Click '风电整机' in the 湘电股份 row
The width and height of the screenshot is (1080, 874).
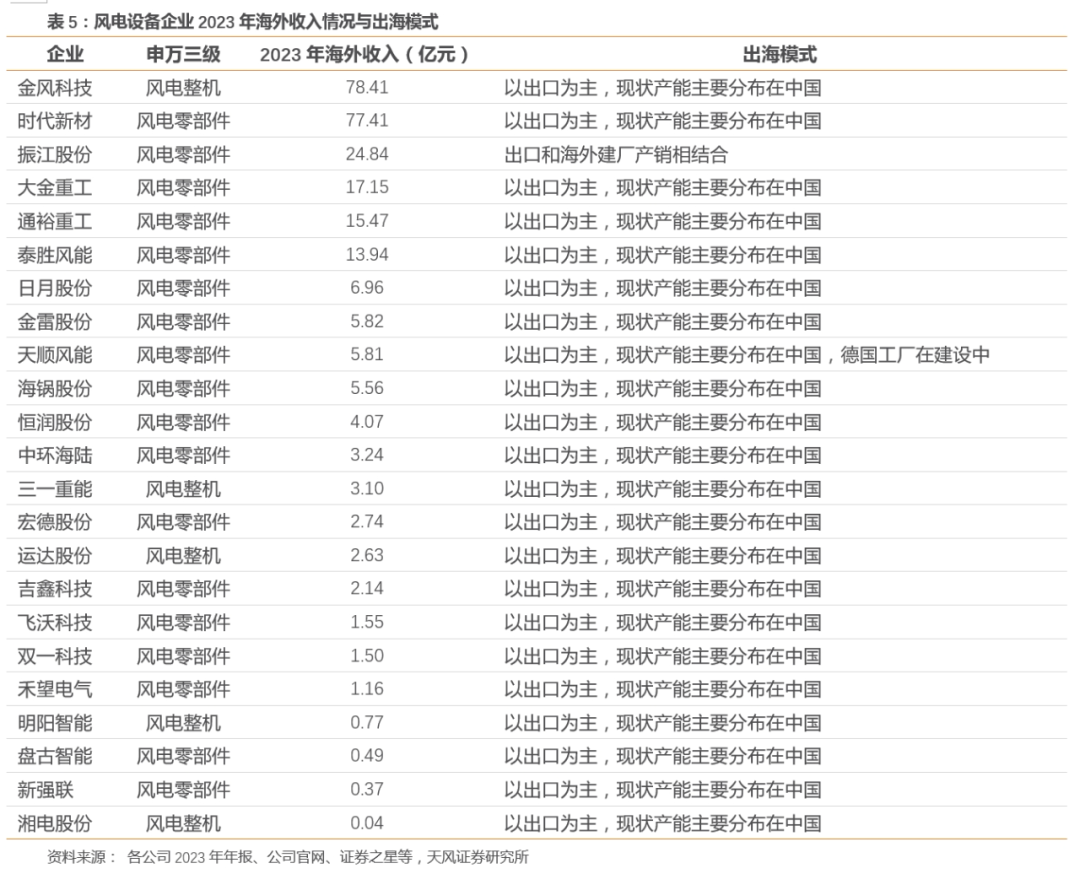(x=183, y=823)
